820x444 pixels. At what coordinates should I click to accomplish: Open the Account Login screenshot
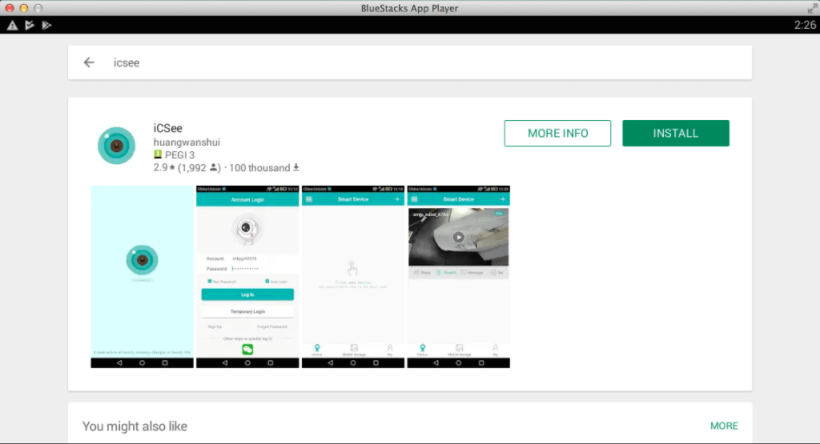pos(247,277)
